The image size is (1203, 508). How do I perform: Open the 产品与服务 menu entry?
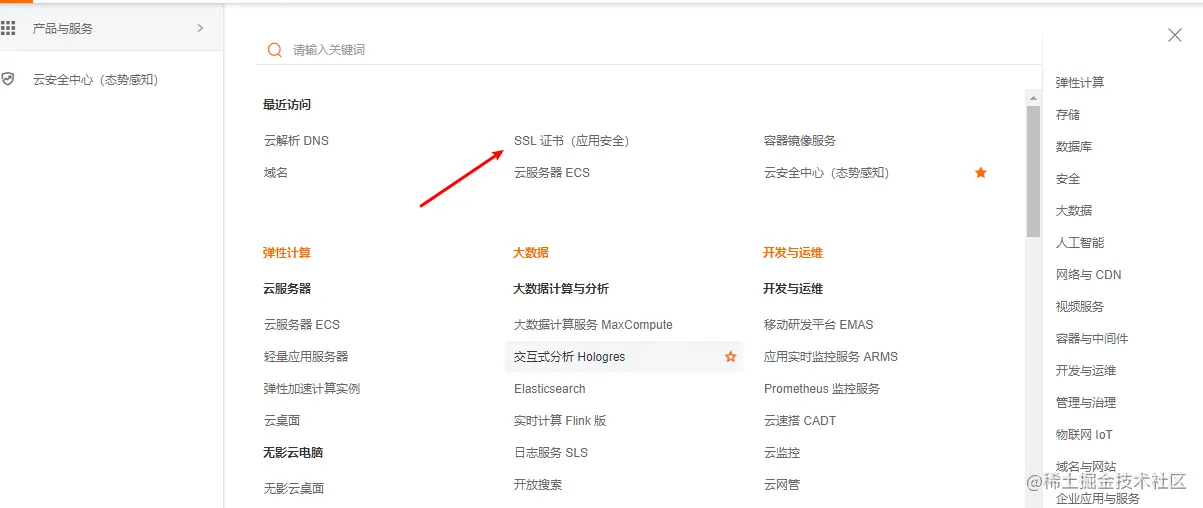(111, 28)
